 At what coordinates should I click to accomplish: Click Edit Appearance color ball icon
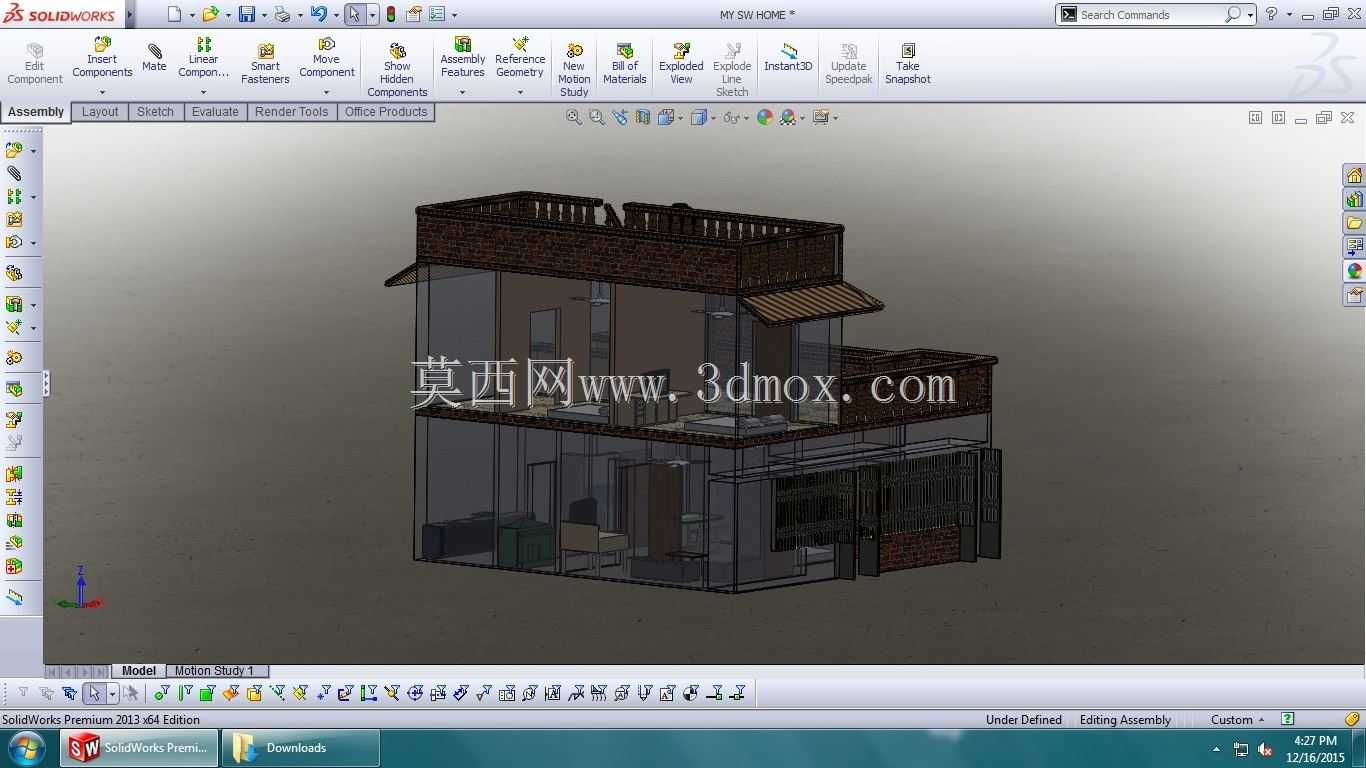coord(765,117)
